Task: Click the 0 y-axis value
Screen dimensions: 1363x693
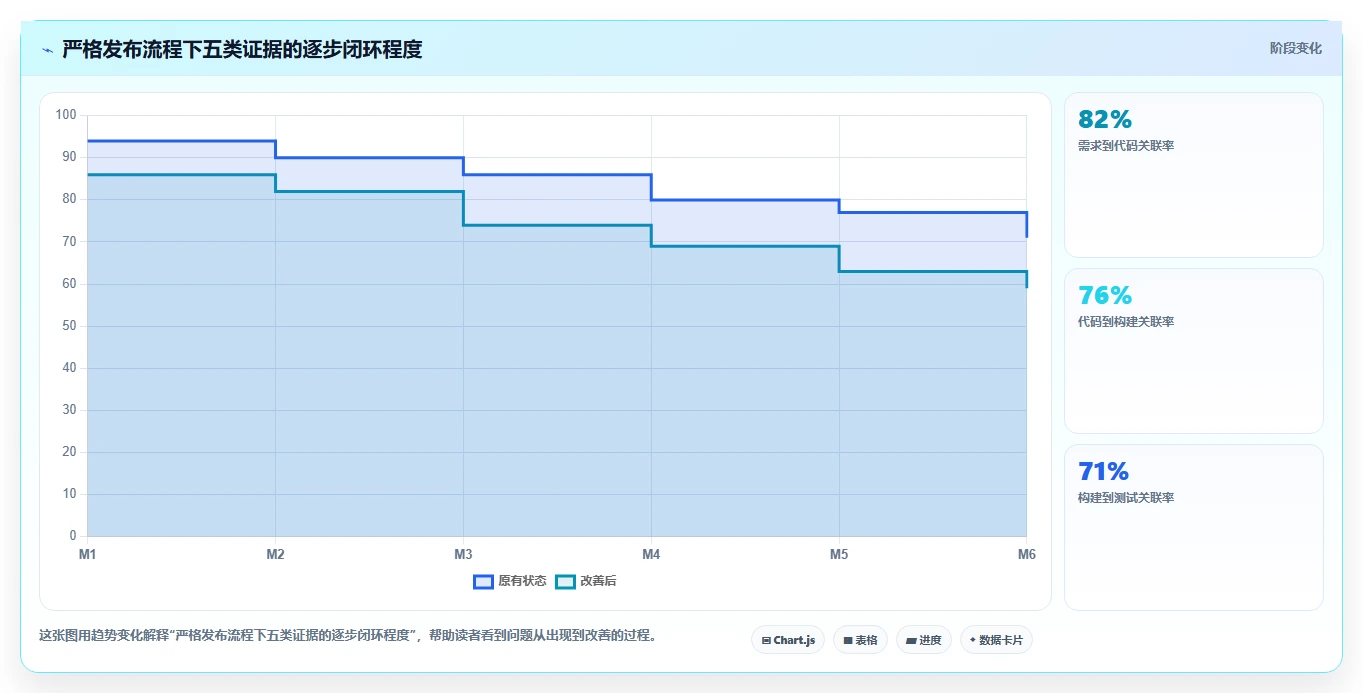Action: [73, 536]
